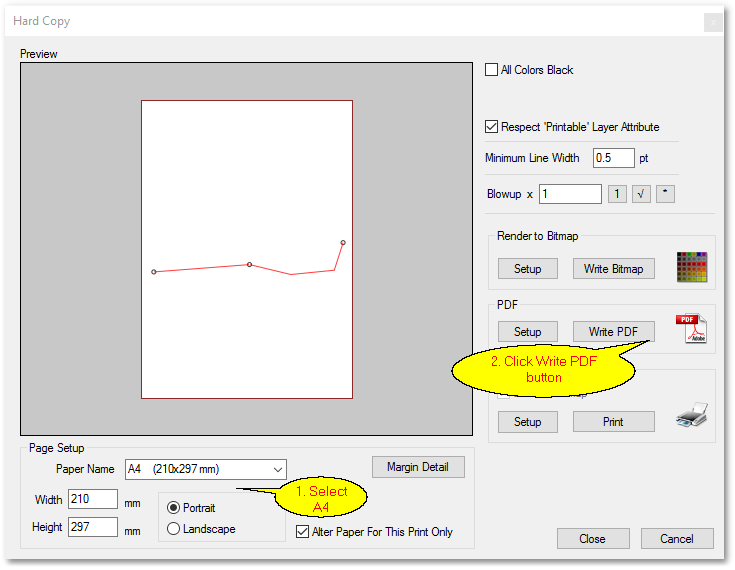Select Landscape orientation

coord(173,529)
